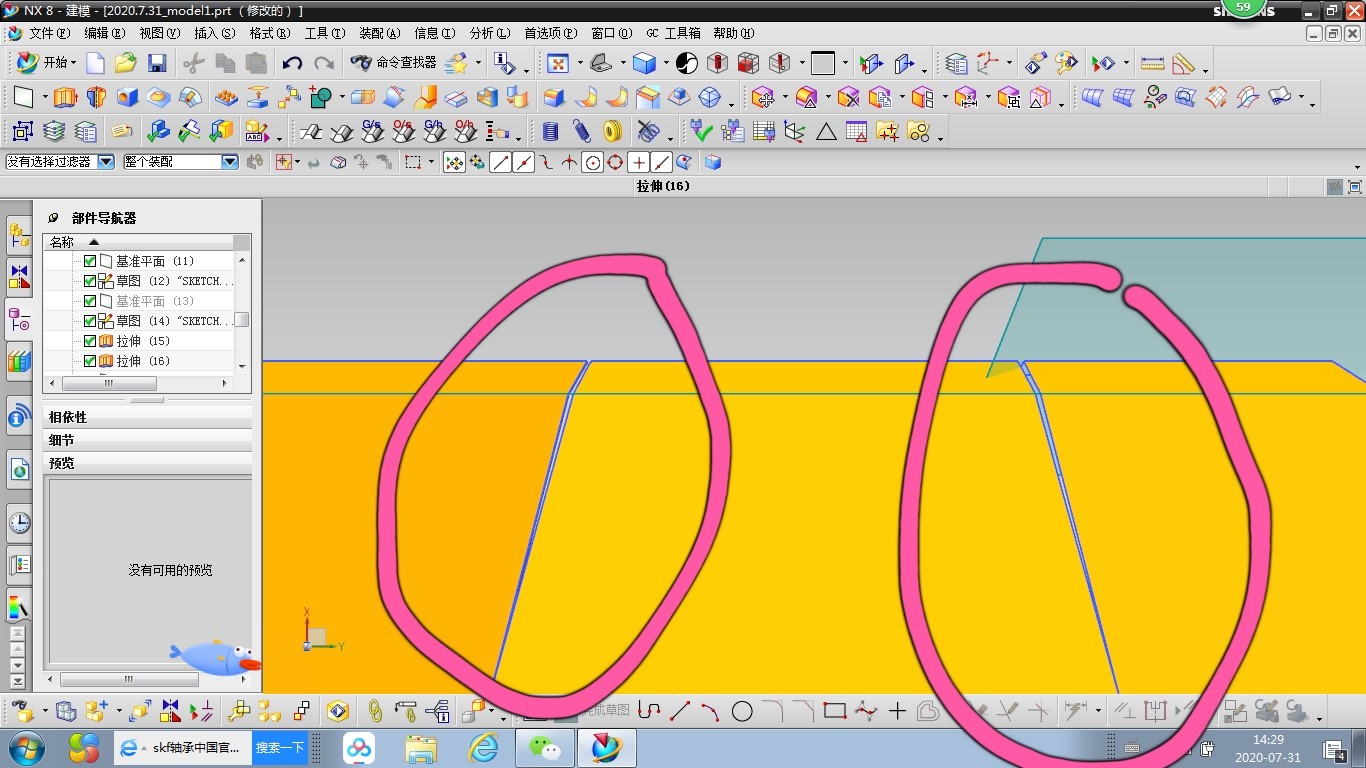The image size is (1366, 768).
Task: Open the Constraint Navigator sidebar tab
Action: (19, 278)
